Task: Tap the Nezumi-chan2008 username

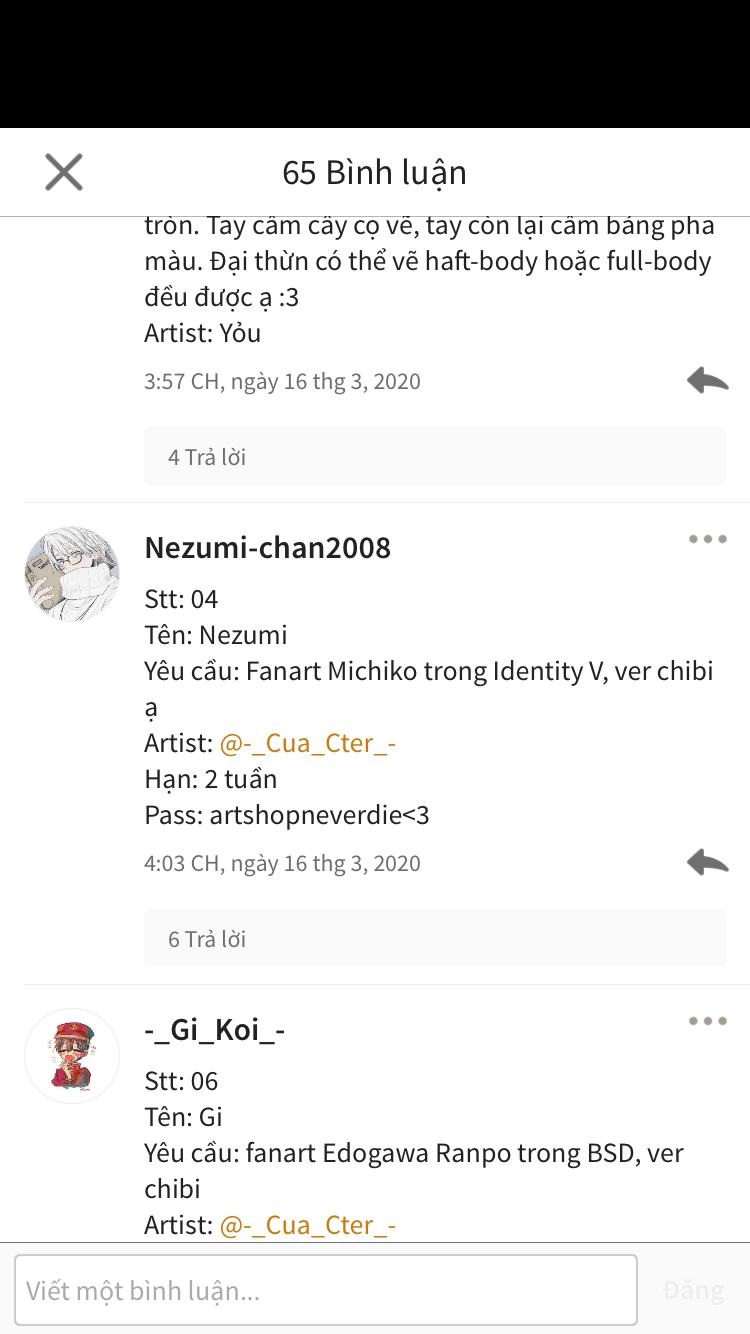Action: click(x=268, y=547)
